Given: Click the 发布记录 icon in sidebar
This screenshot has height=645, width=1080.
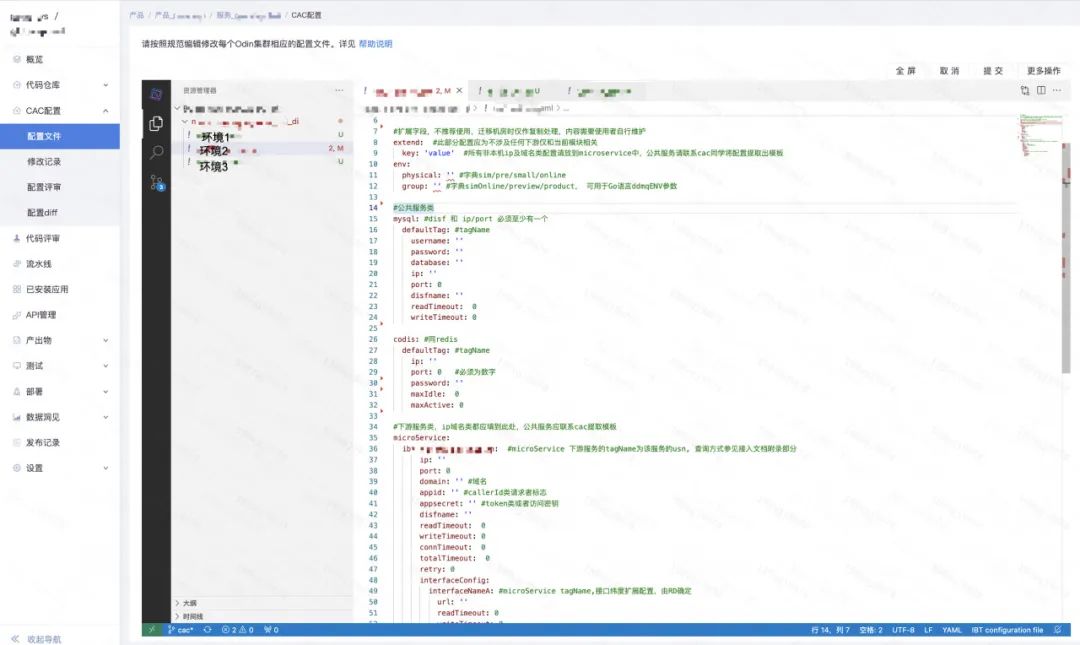Looking at the screenshot, I should tap(17, 442).
